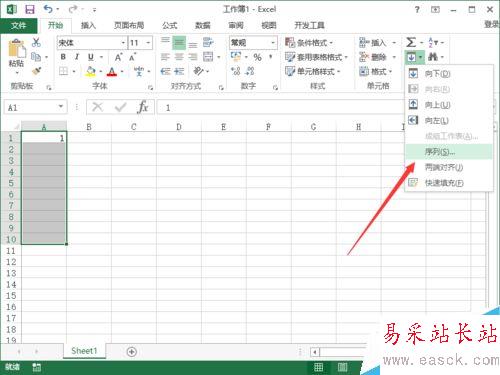Open the borders dropdown arrow
Image resolution: width=500 pixels, height=375 pixels.
click(x=74, y=71)
